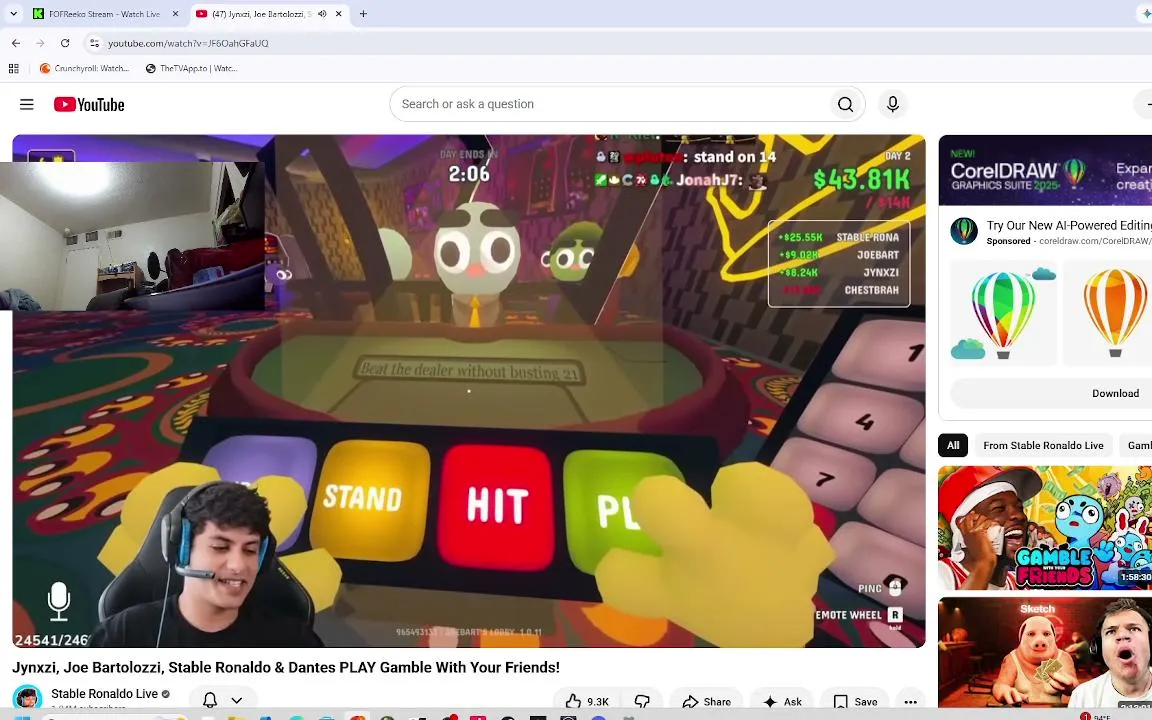
Task: Switch to the FOFReeko Stream tab
Action: pos(105,14)
